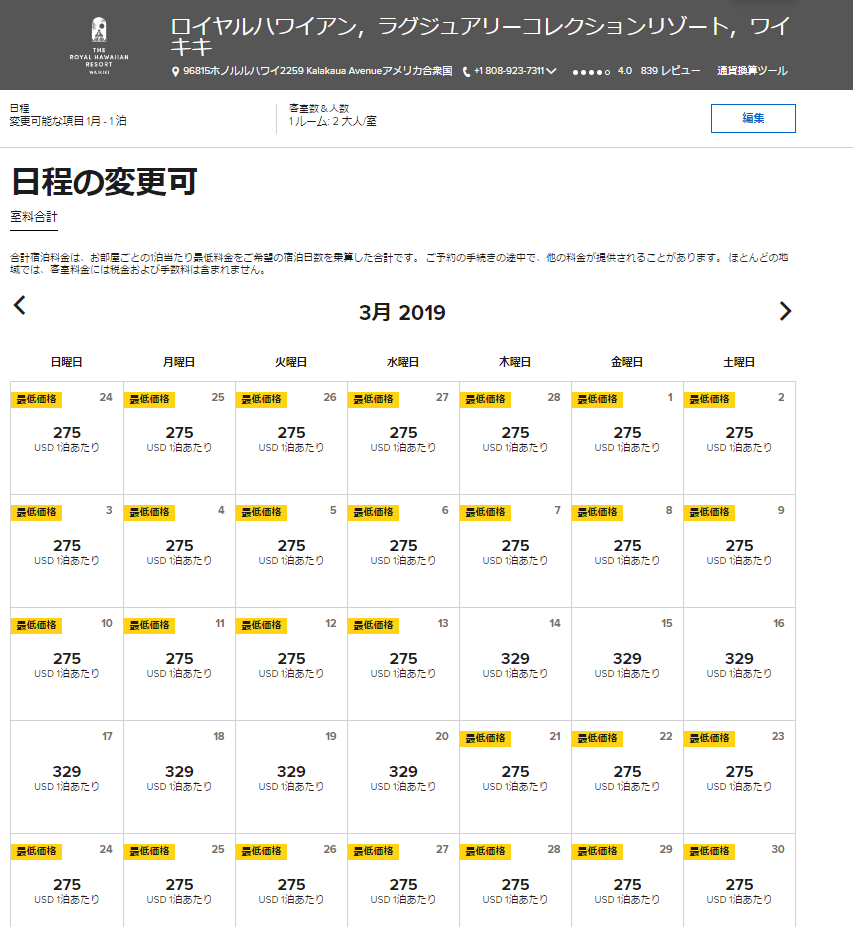Go to previous month with left arrow
Image resolution: width=853 pixels, height=927 pixels.
tap(20, 305)
